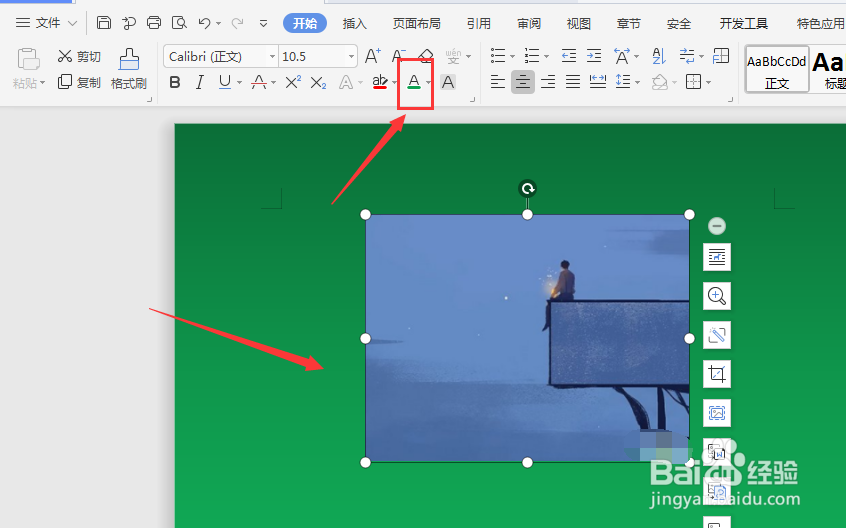The width and height of the screenshot is (846, 528).
Task: Open the paragraph group dialog launcher
Action: pyautogui.click(x=731, y=100)
